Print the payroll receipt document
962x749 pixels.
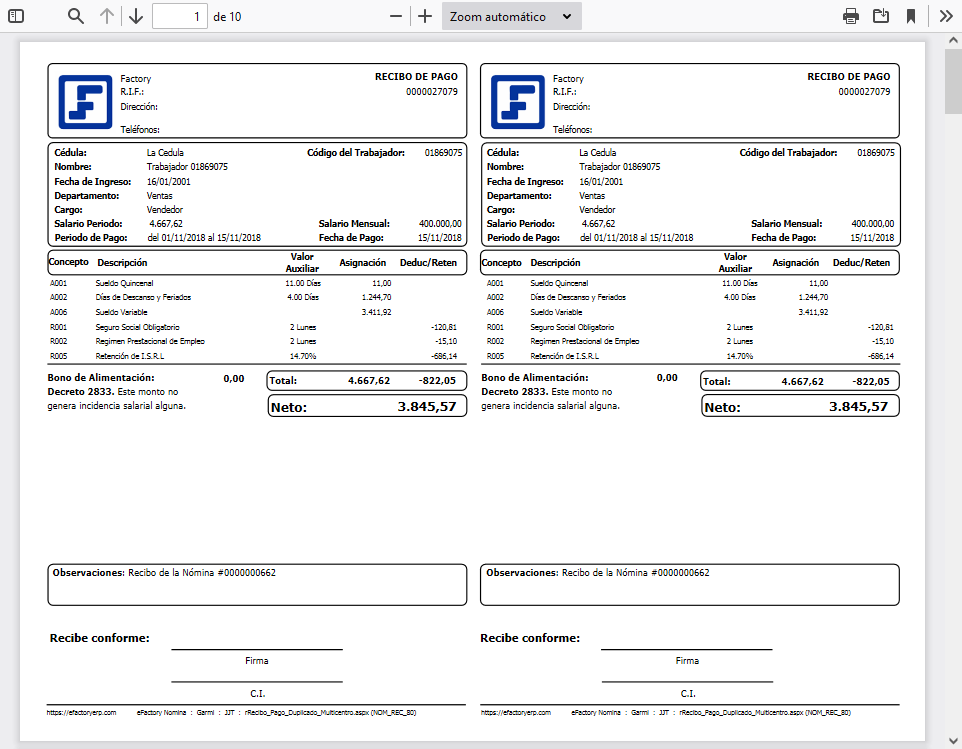coord(850,16)
